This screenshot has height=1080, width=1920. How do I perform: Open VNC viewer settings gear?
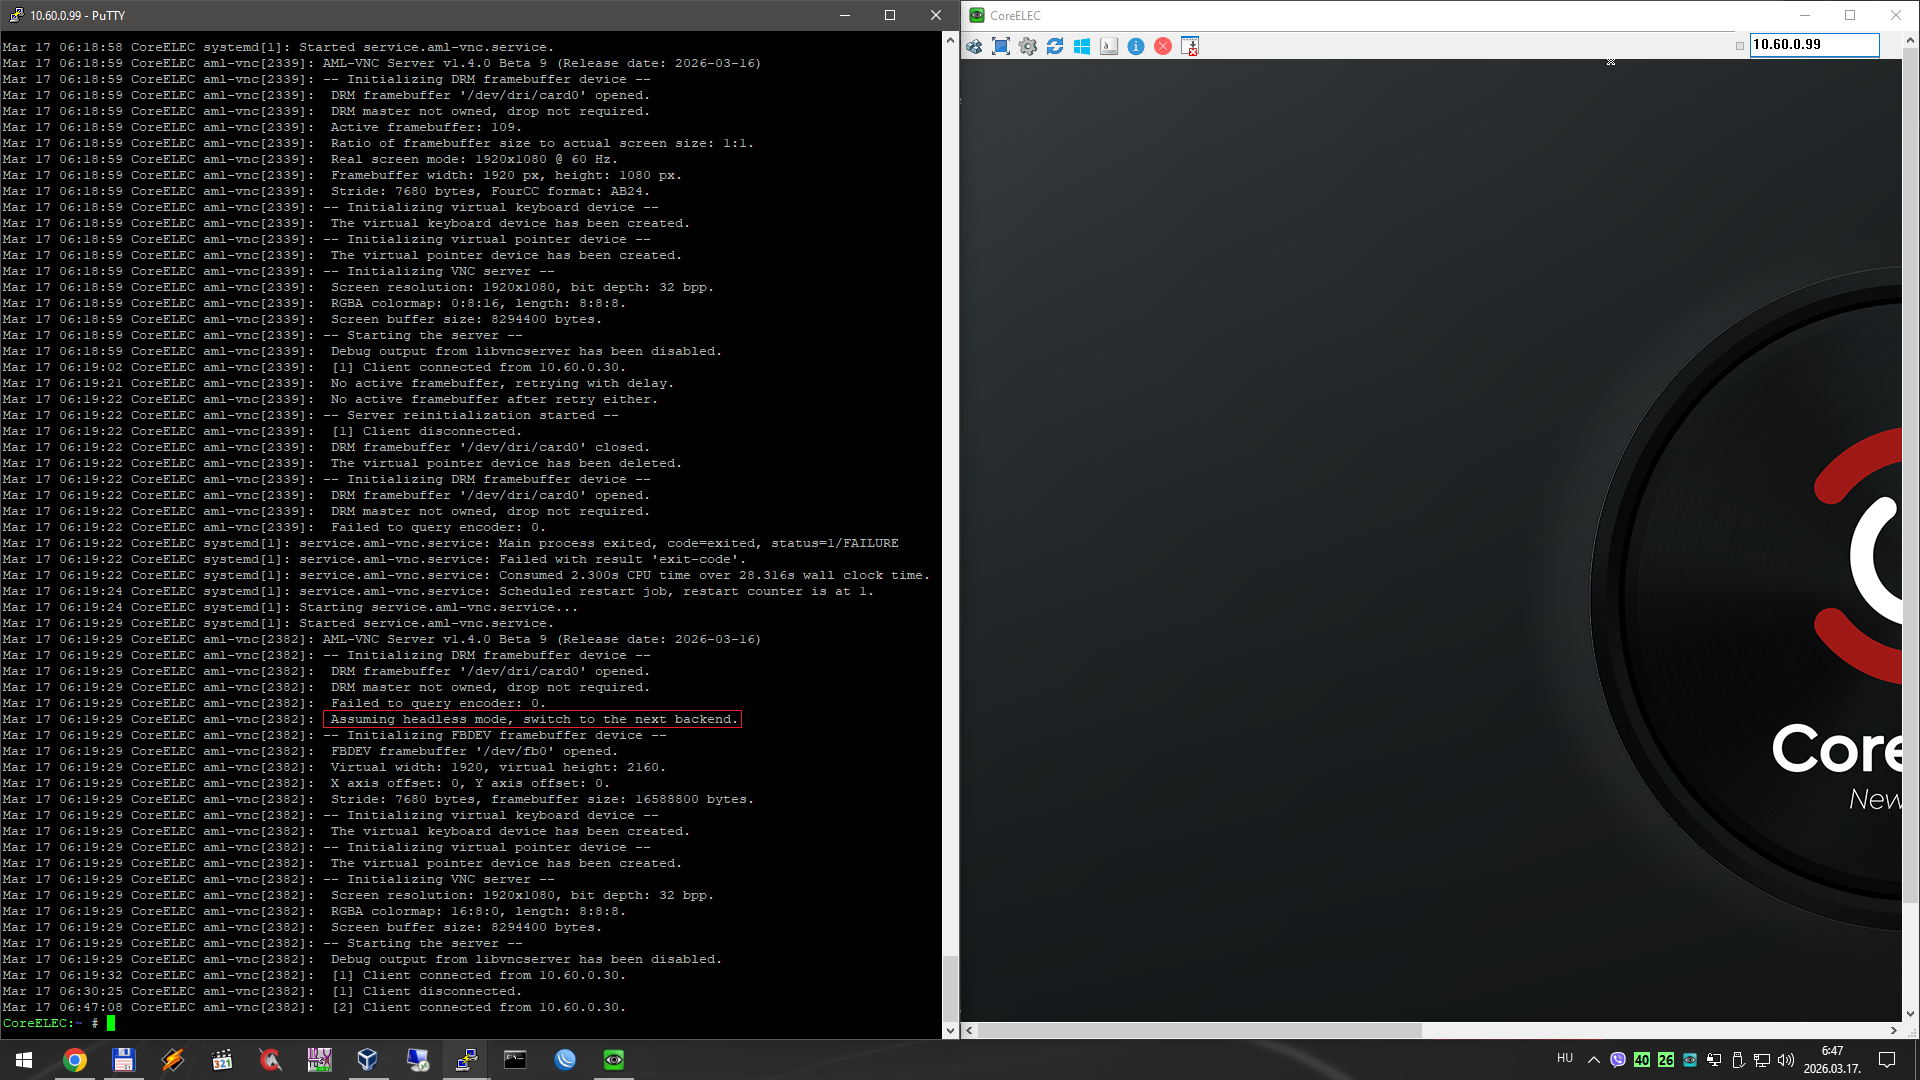1028,46
